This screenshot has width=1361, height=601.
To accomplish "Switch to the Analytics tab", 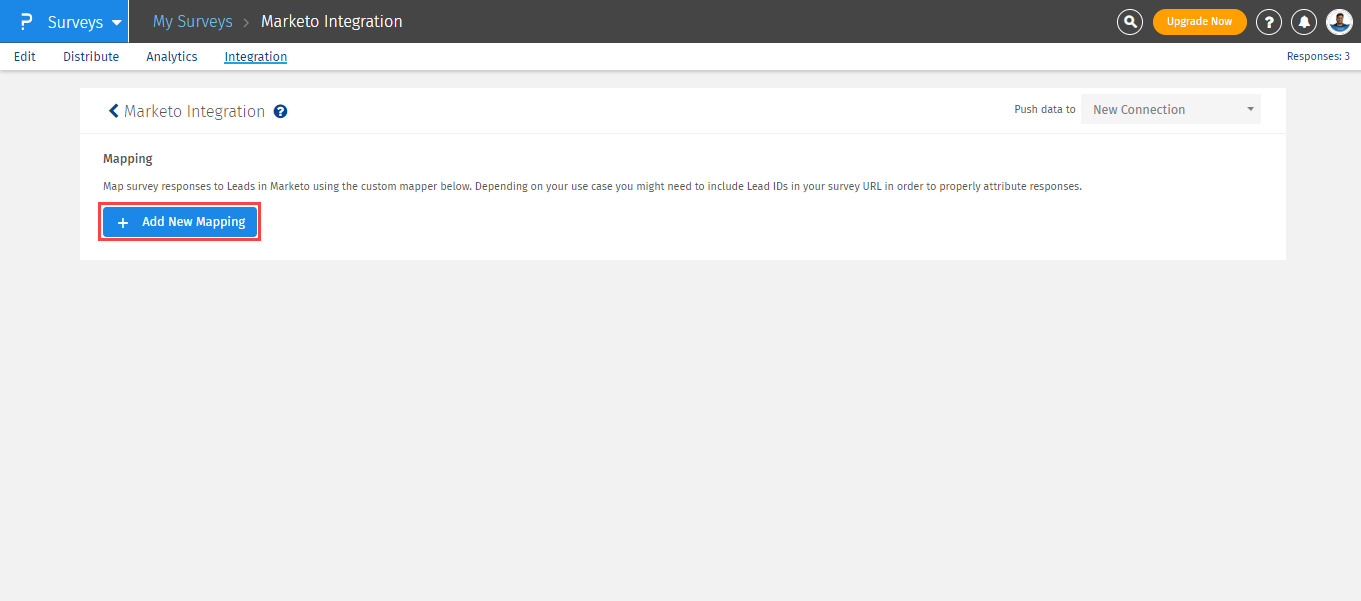I will [x=172, y=57].
